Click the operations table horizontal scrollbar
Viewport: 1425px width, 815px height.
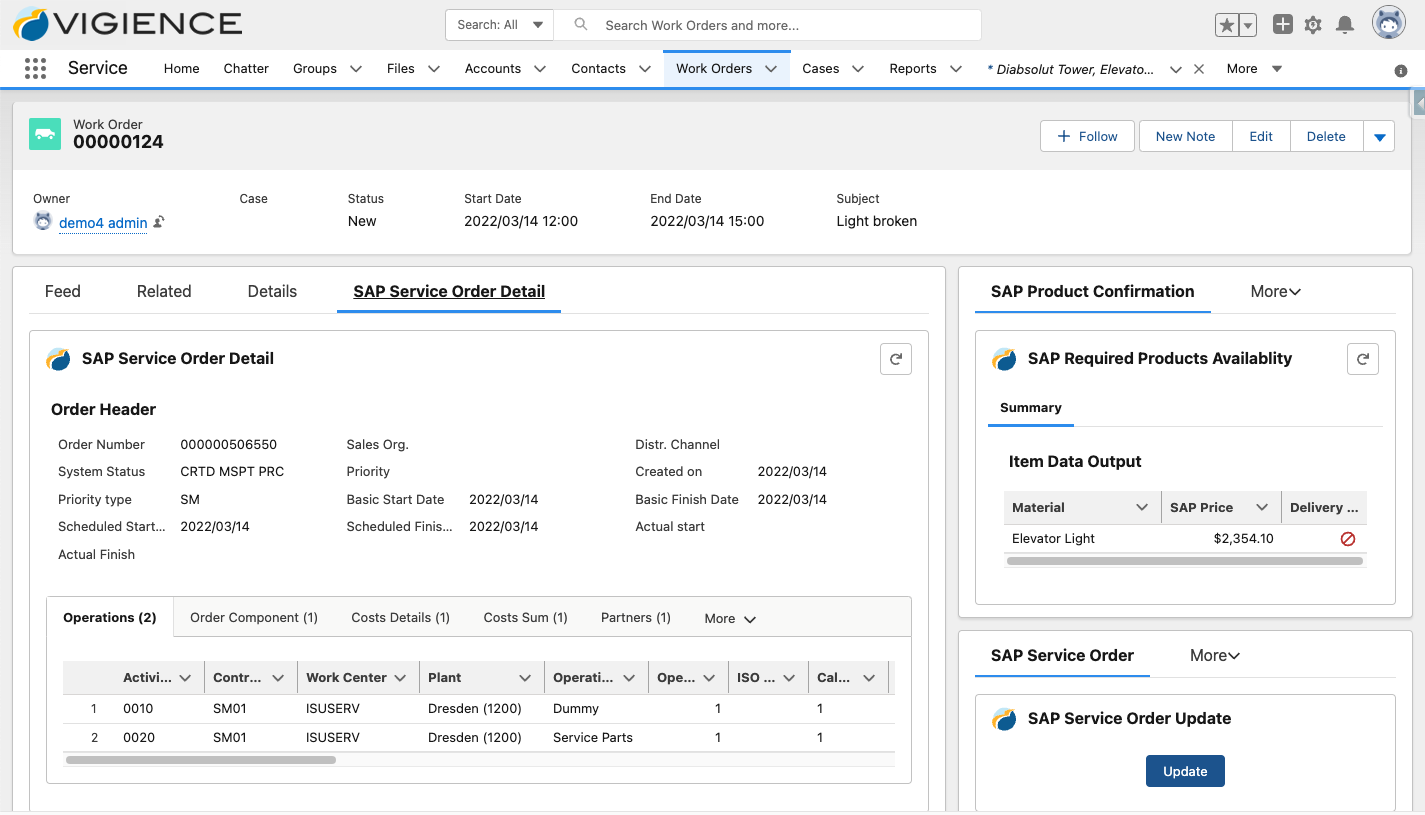pos(200,760)
